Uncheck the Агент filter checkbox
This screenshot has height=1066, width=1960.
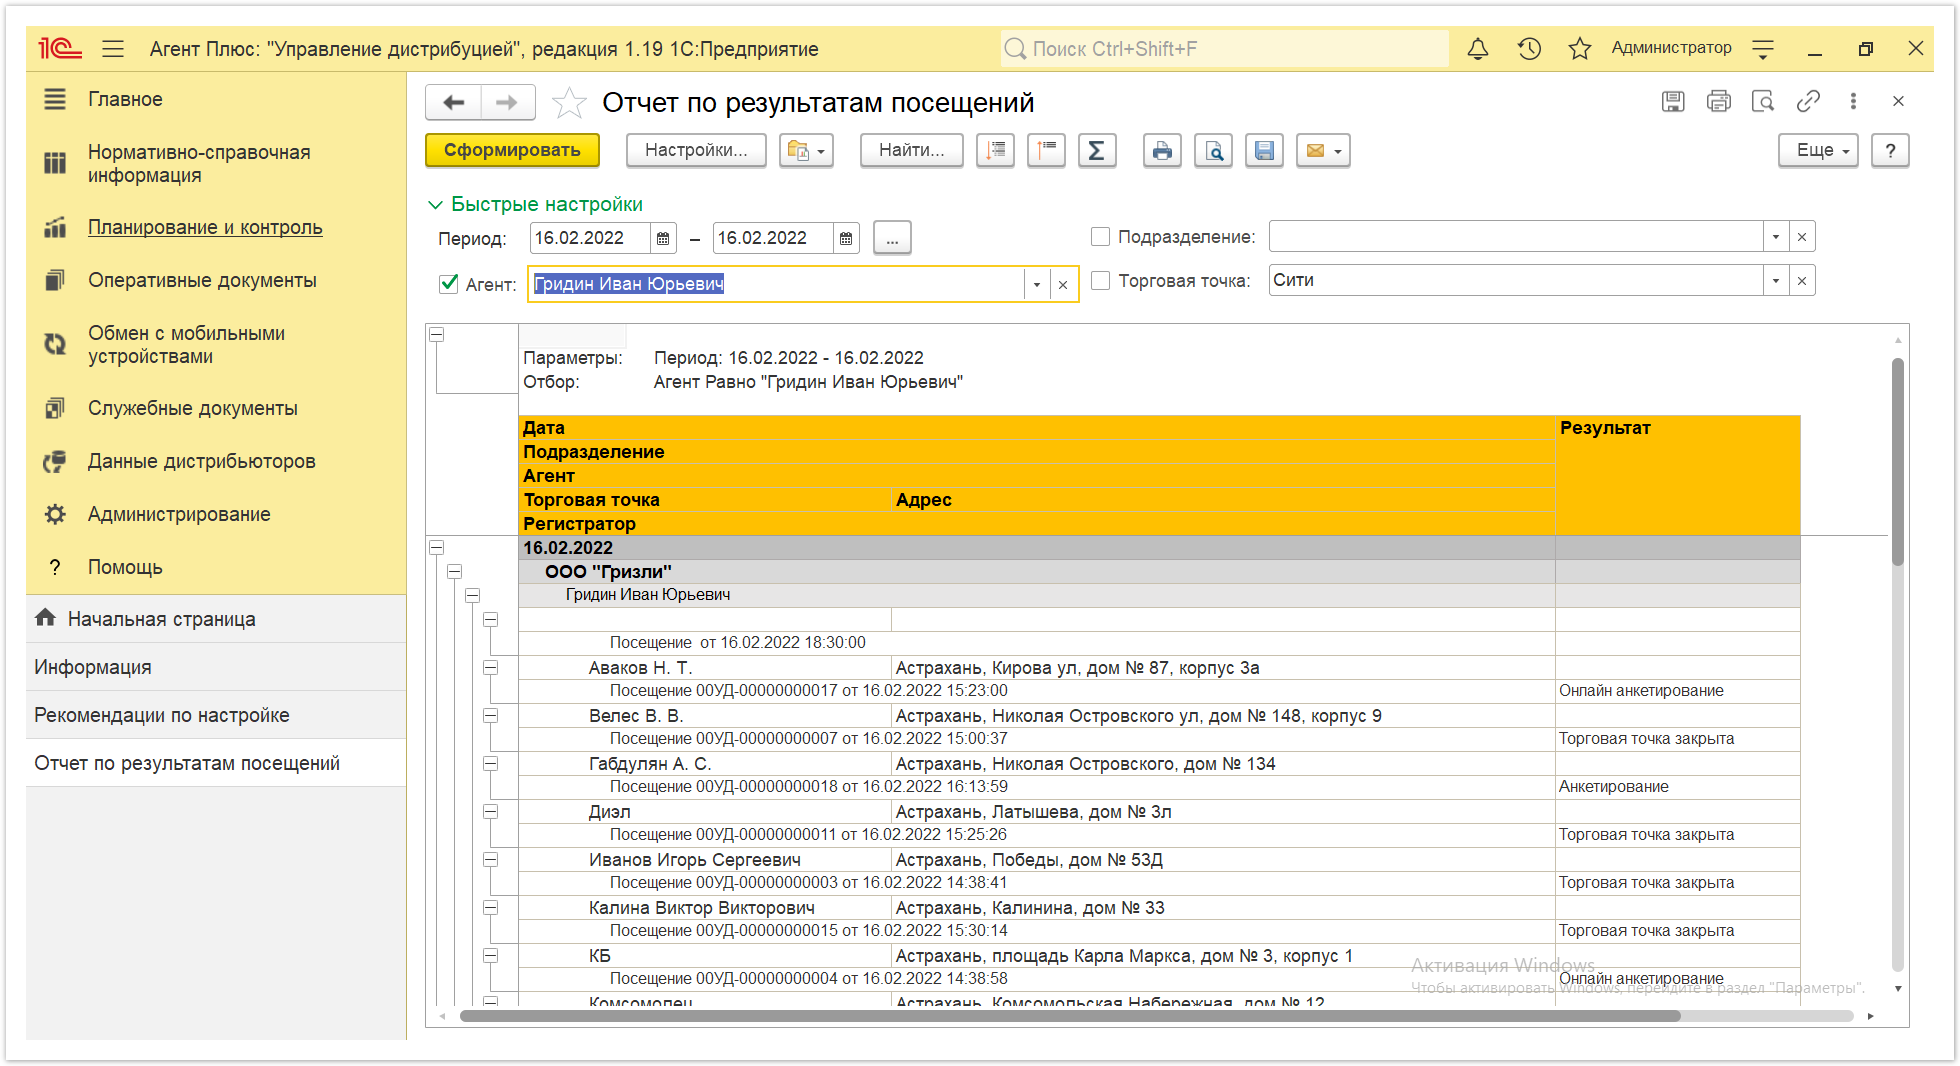click(449, 284)
